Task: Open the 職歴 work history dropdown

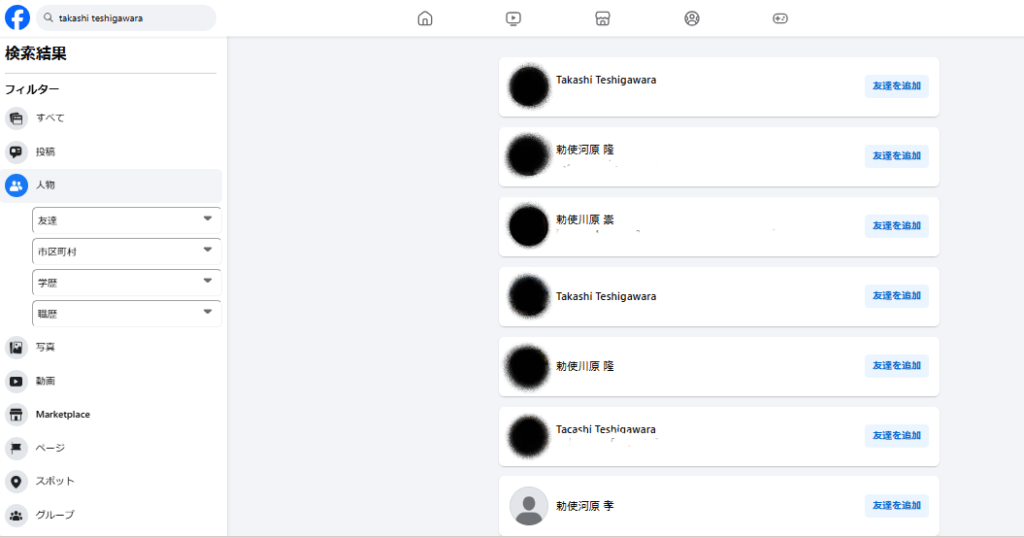Action: pyautogui.click(x=127, y=314)
